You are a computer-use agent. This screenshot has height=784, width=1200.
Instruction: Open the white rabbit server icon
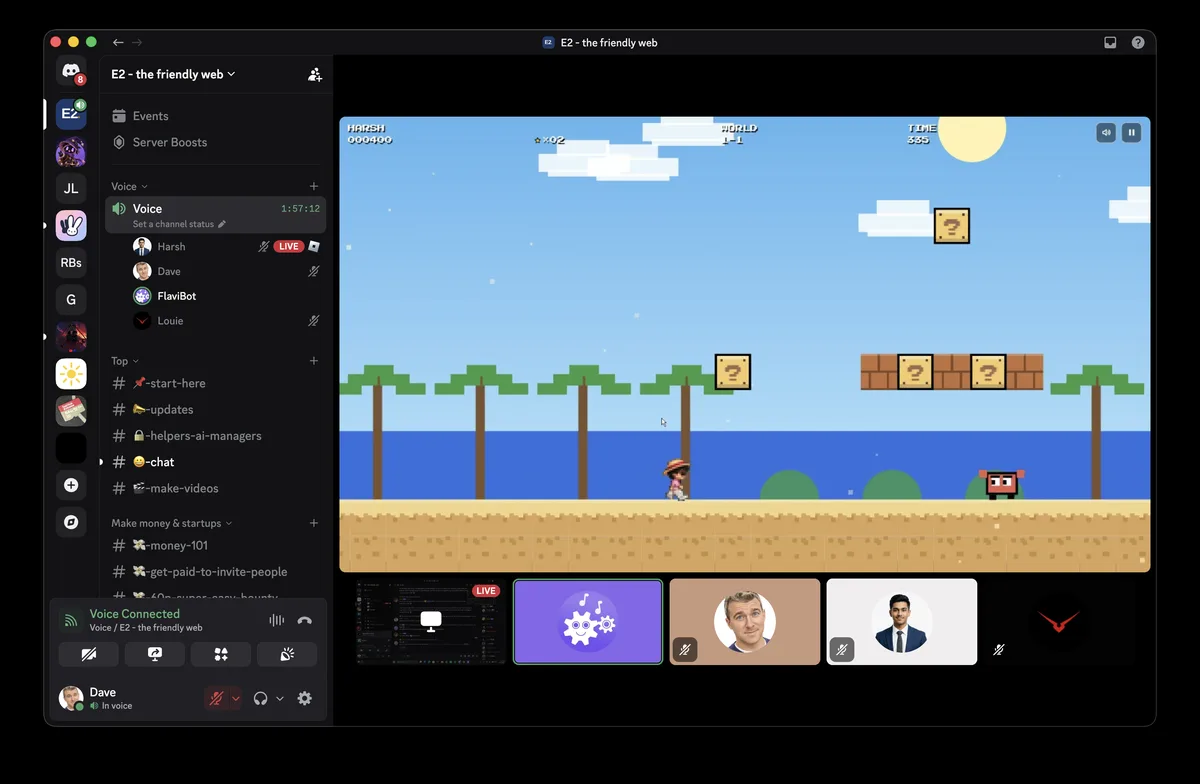point(71,226)
